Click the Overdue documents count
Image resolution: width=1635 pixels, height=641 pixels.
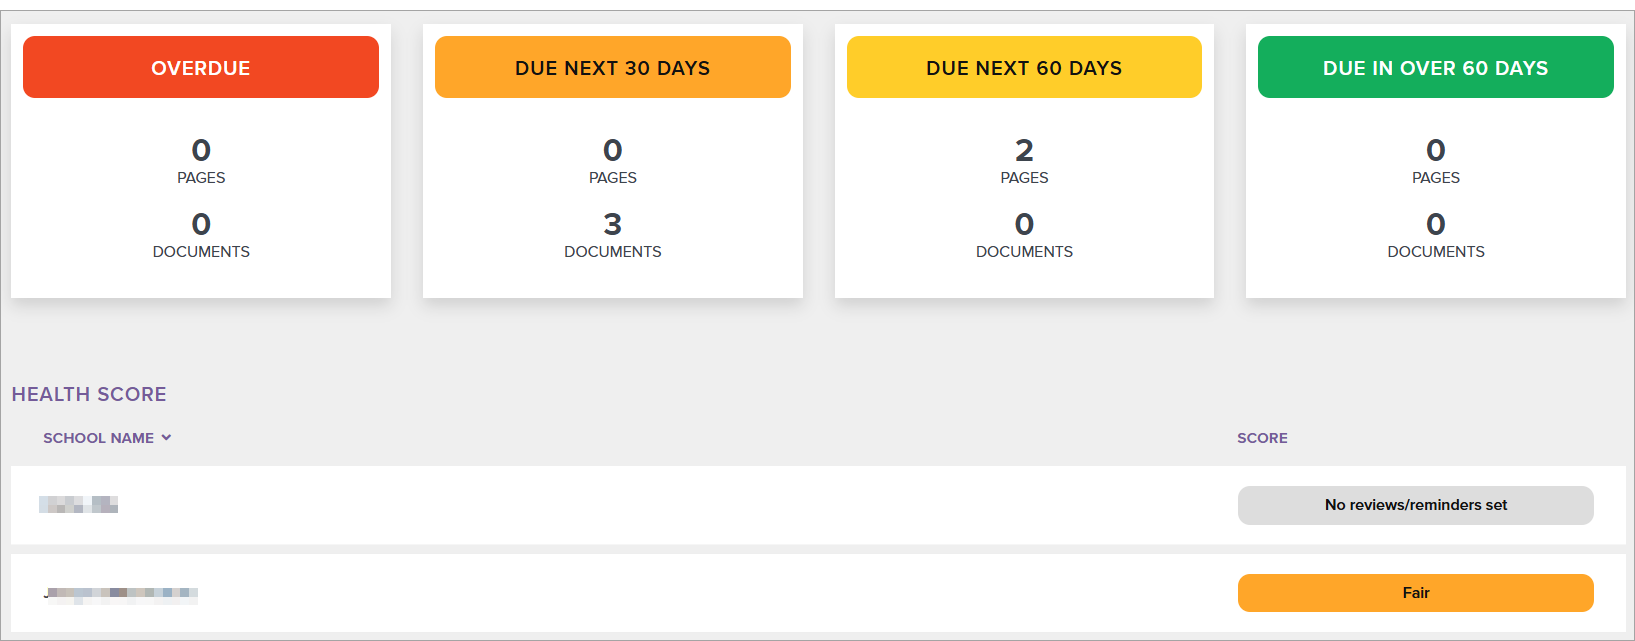click(x=201, y=225)
